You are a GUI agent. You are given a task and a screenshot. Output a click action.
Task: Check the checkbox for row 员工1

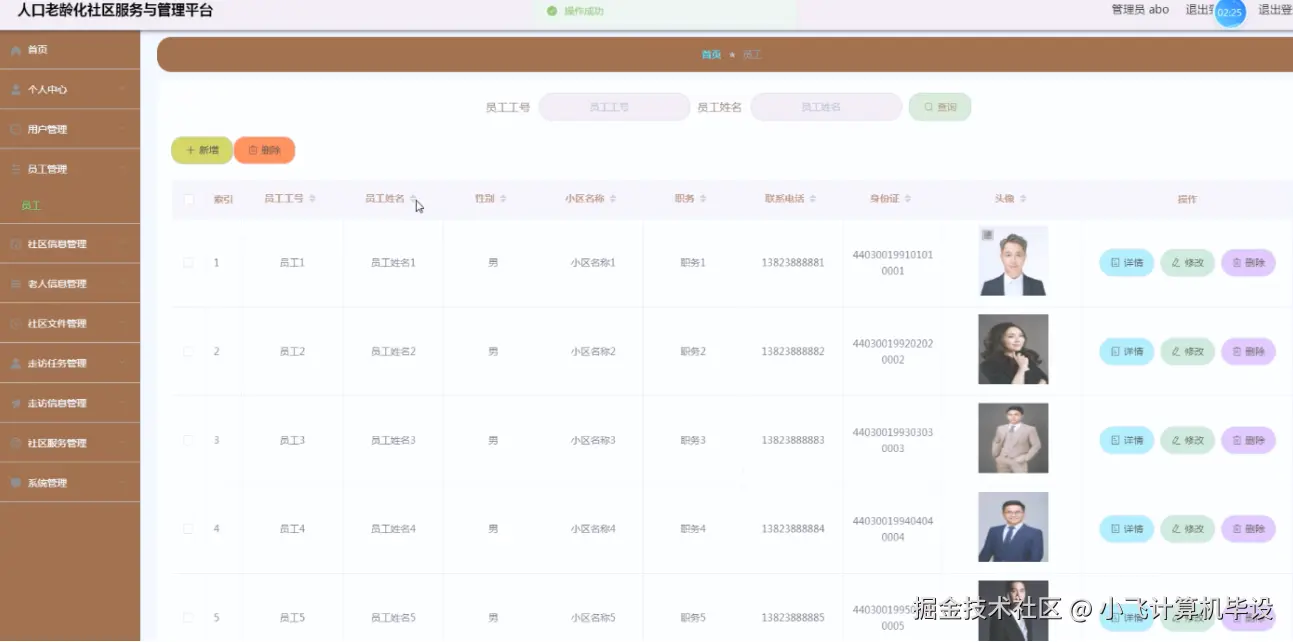(188, 263)
